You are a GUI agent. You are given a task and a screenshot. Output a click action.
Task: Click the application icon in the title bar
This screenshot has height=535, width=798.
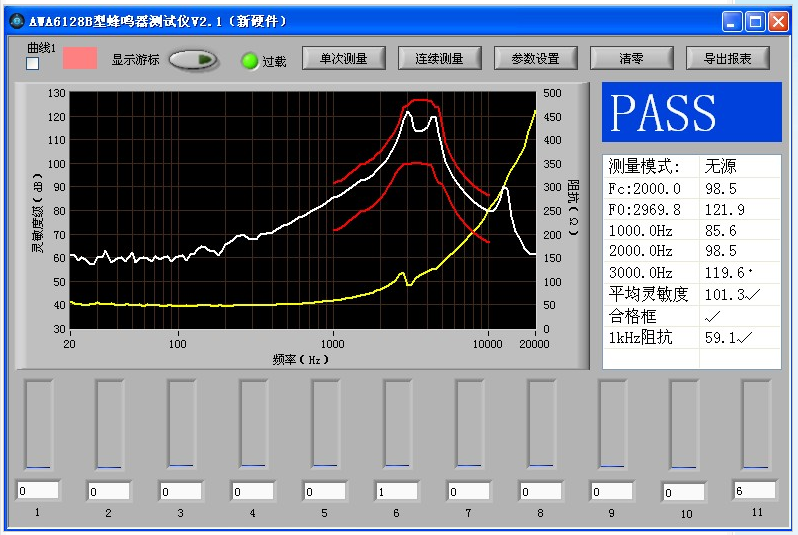click(13, 20)
